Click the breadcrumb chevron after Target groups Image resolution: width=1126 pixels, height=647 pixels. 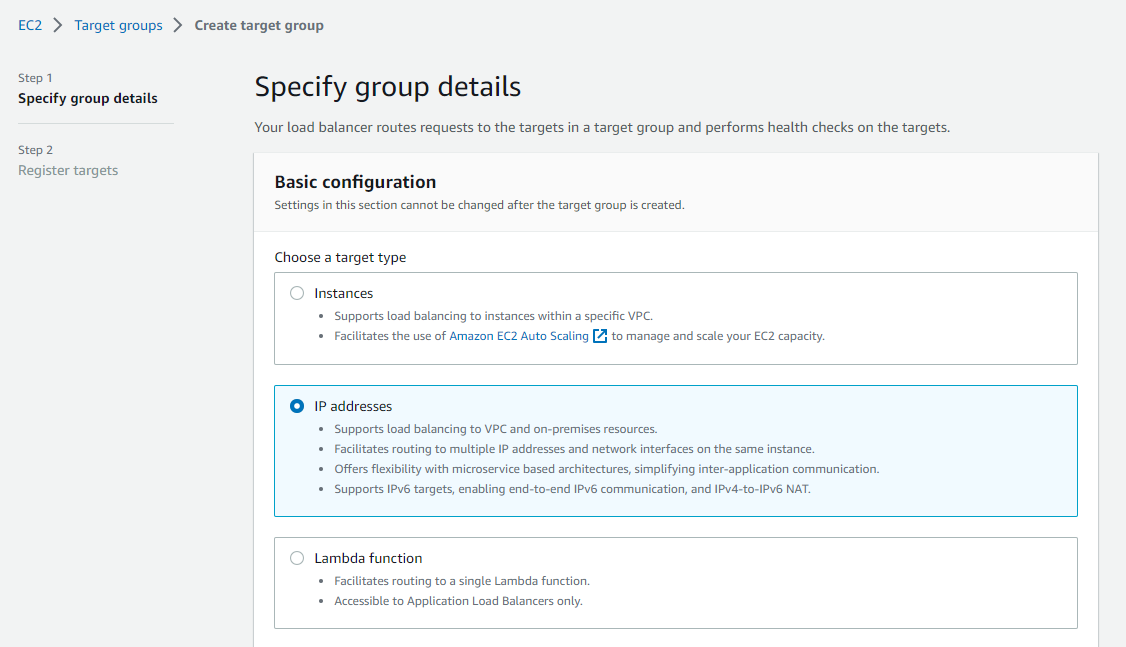coord(178,25)
